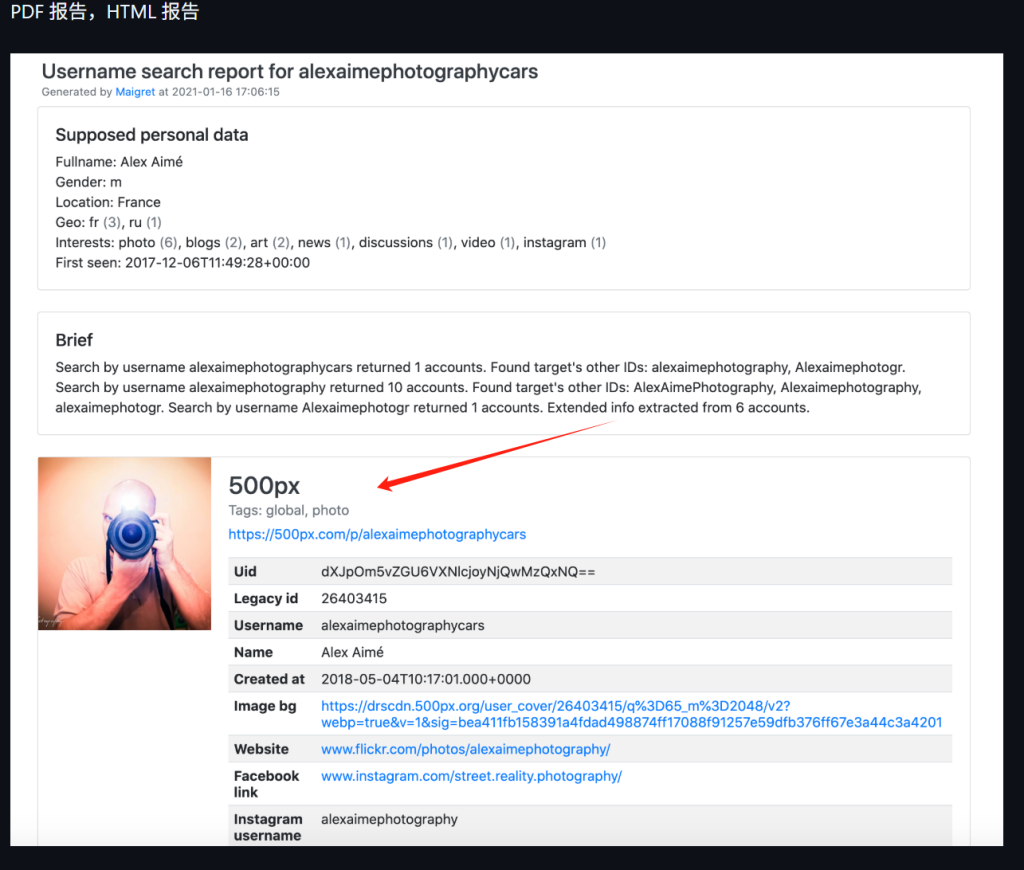Screen dimensions: 1024x870
Task: Click the 'Generated by' timestamp 2021-01-16 17:06:15
Action: tap(225, 92)
